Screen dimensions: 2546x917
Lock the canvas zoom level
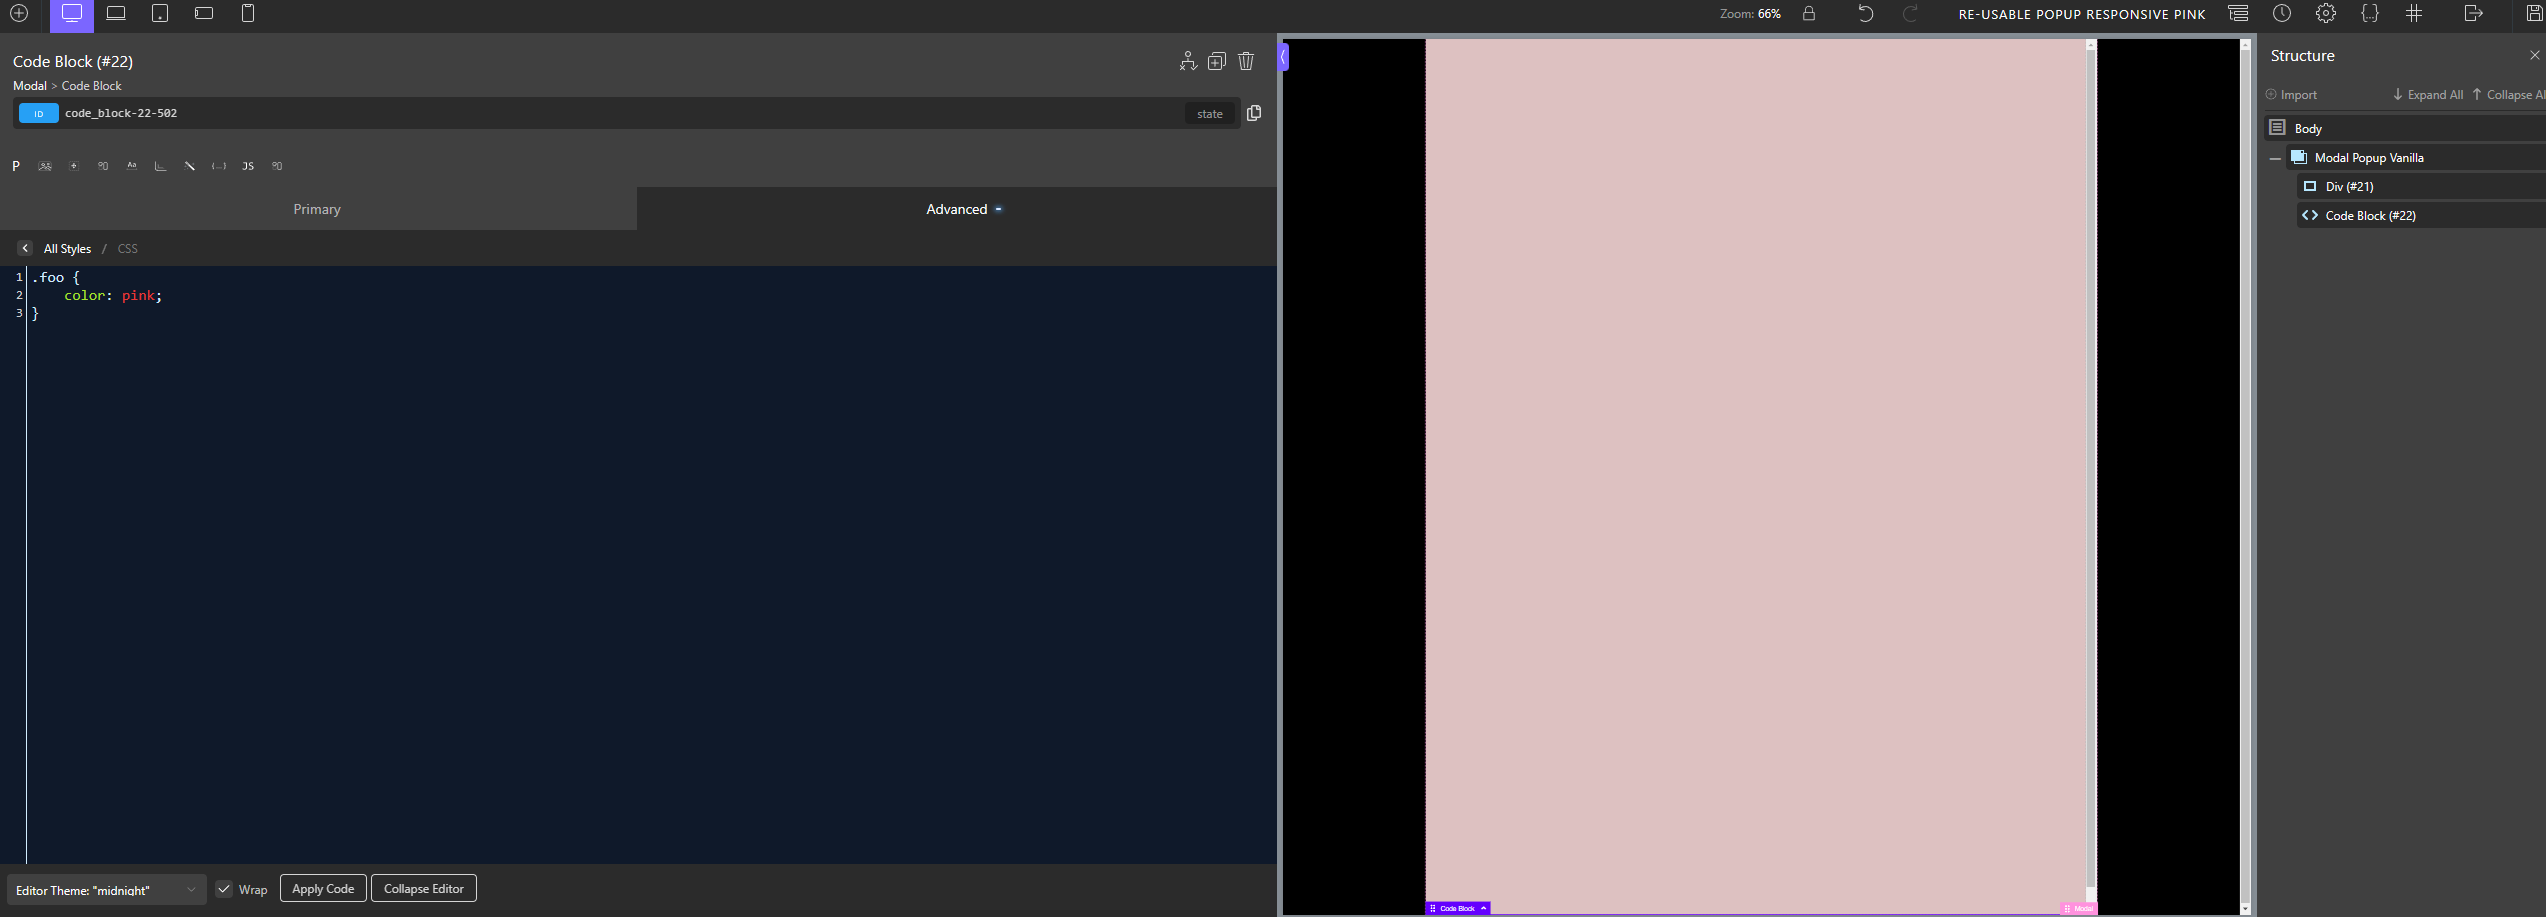coord(1810,14)
